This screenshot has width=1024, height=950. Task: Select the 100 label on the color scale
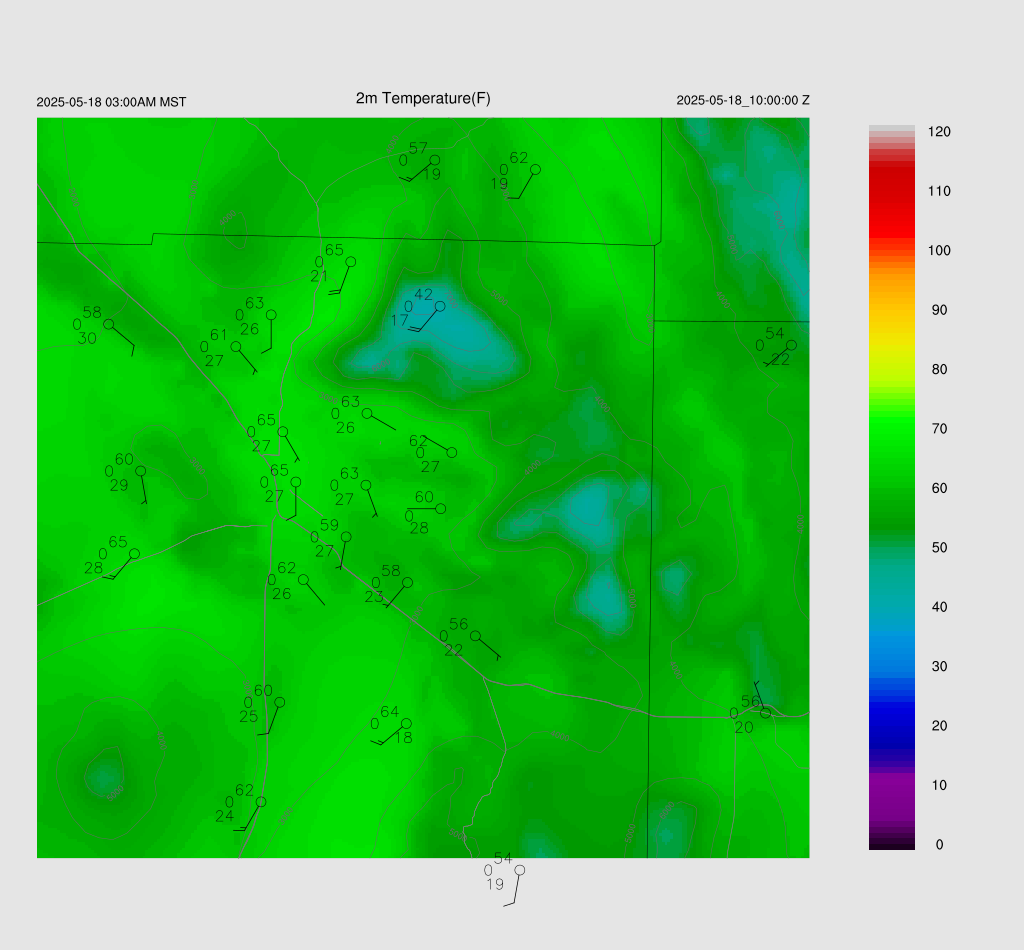[x=939, y=251]
